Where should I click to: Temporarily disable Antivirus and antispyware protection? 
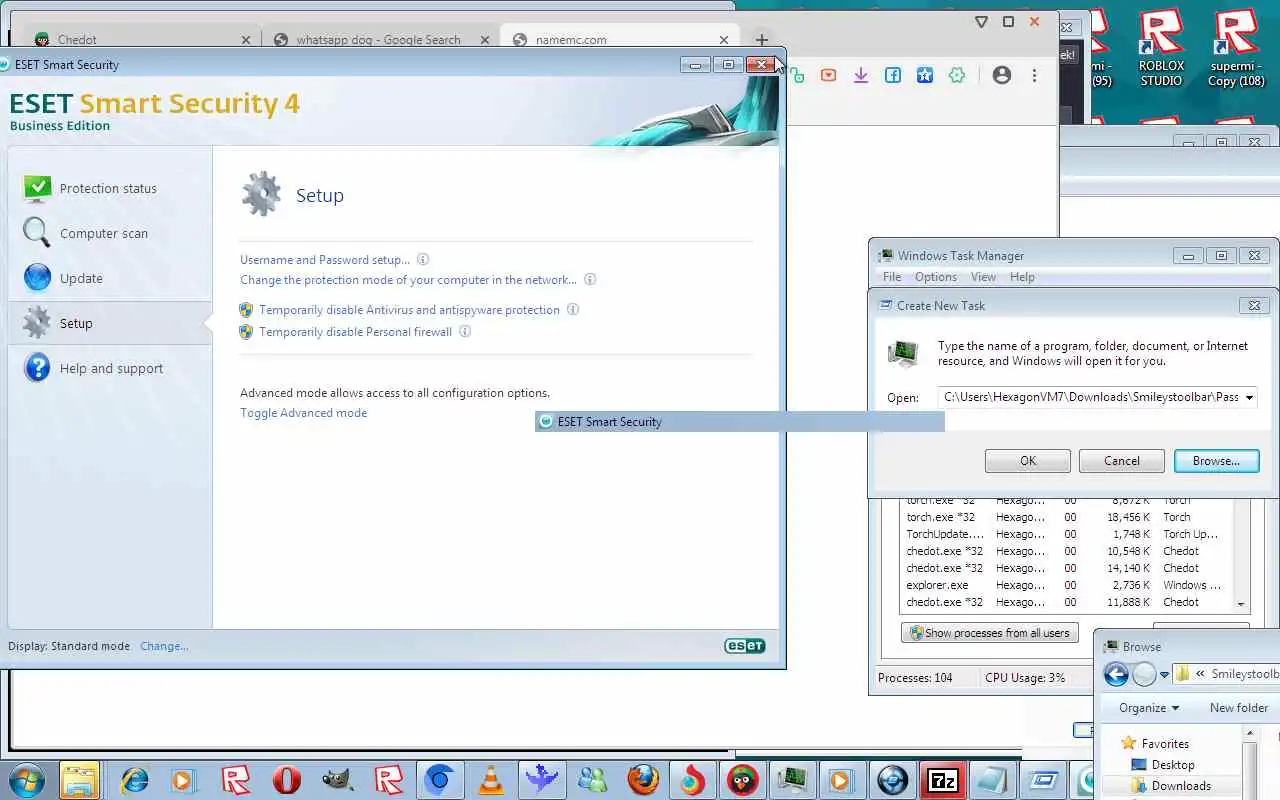tap(409, 310)
